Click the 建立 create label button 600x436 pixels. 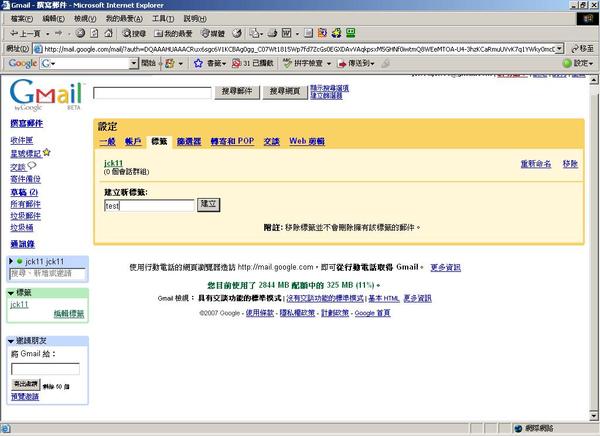click(209, 204)
